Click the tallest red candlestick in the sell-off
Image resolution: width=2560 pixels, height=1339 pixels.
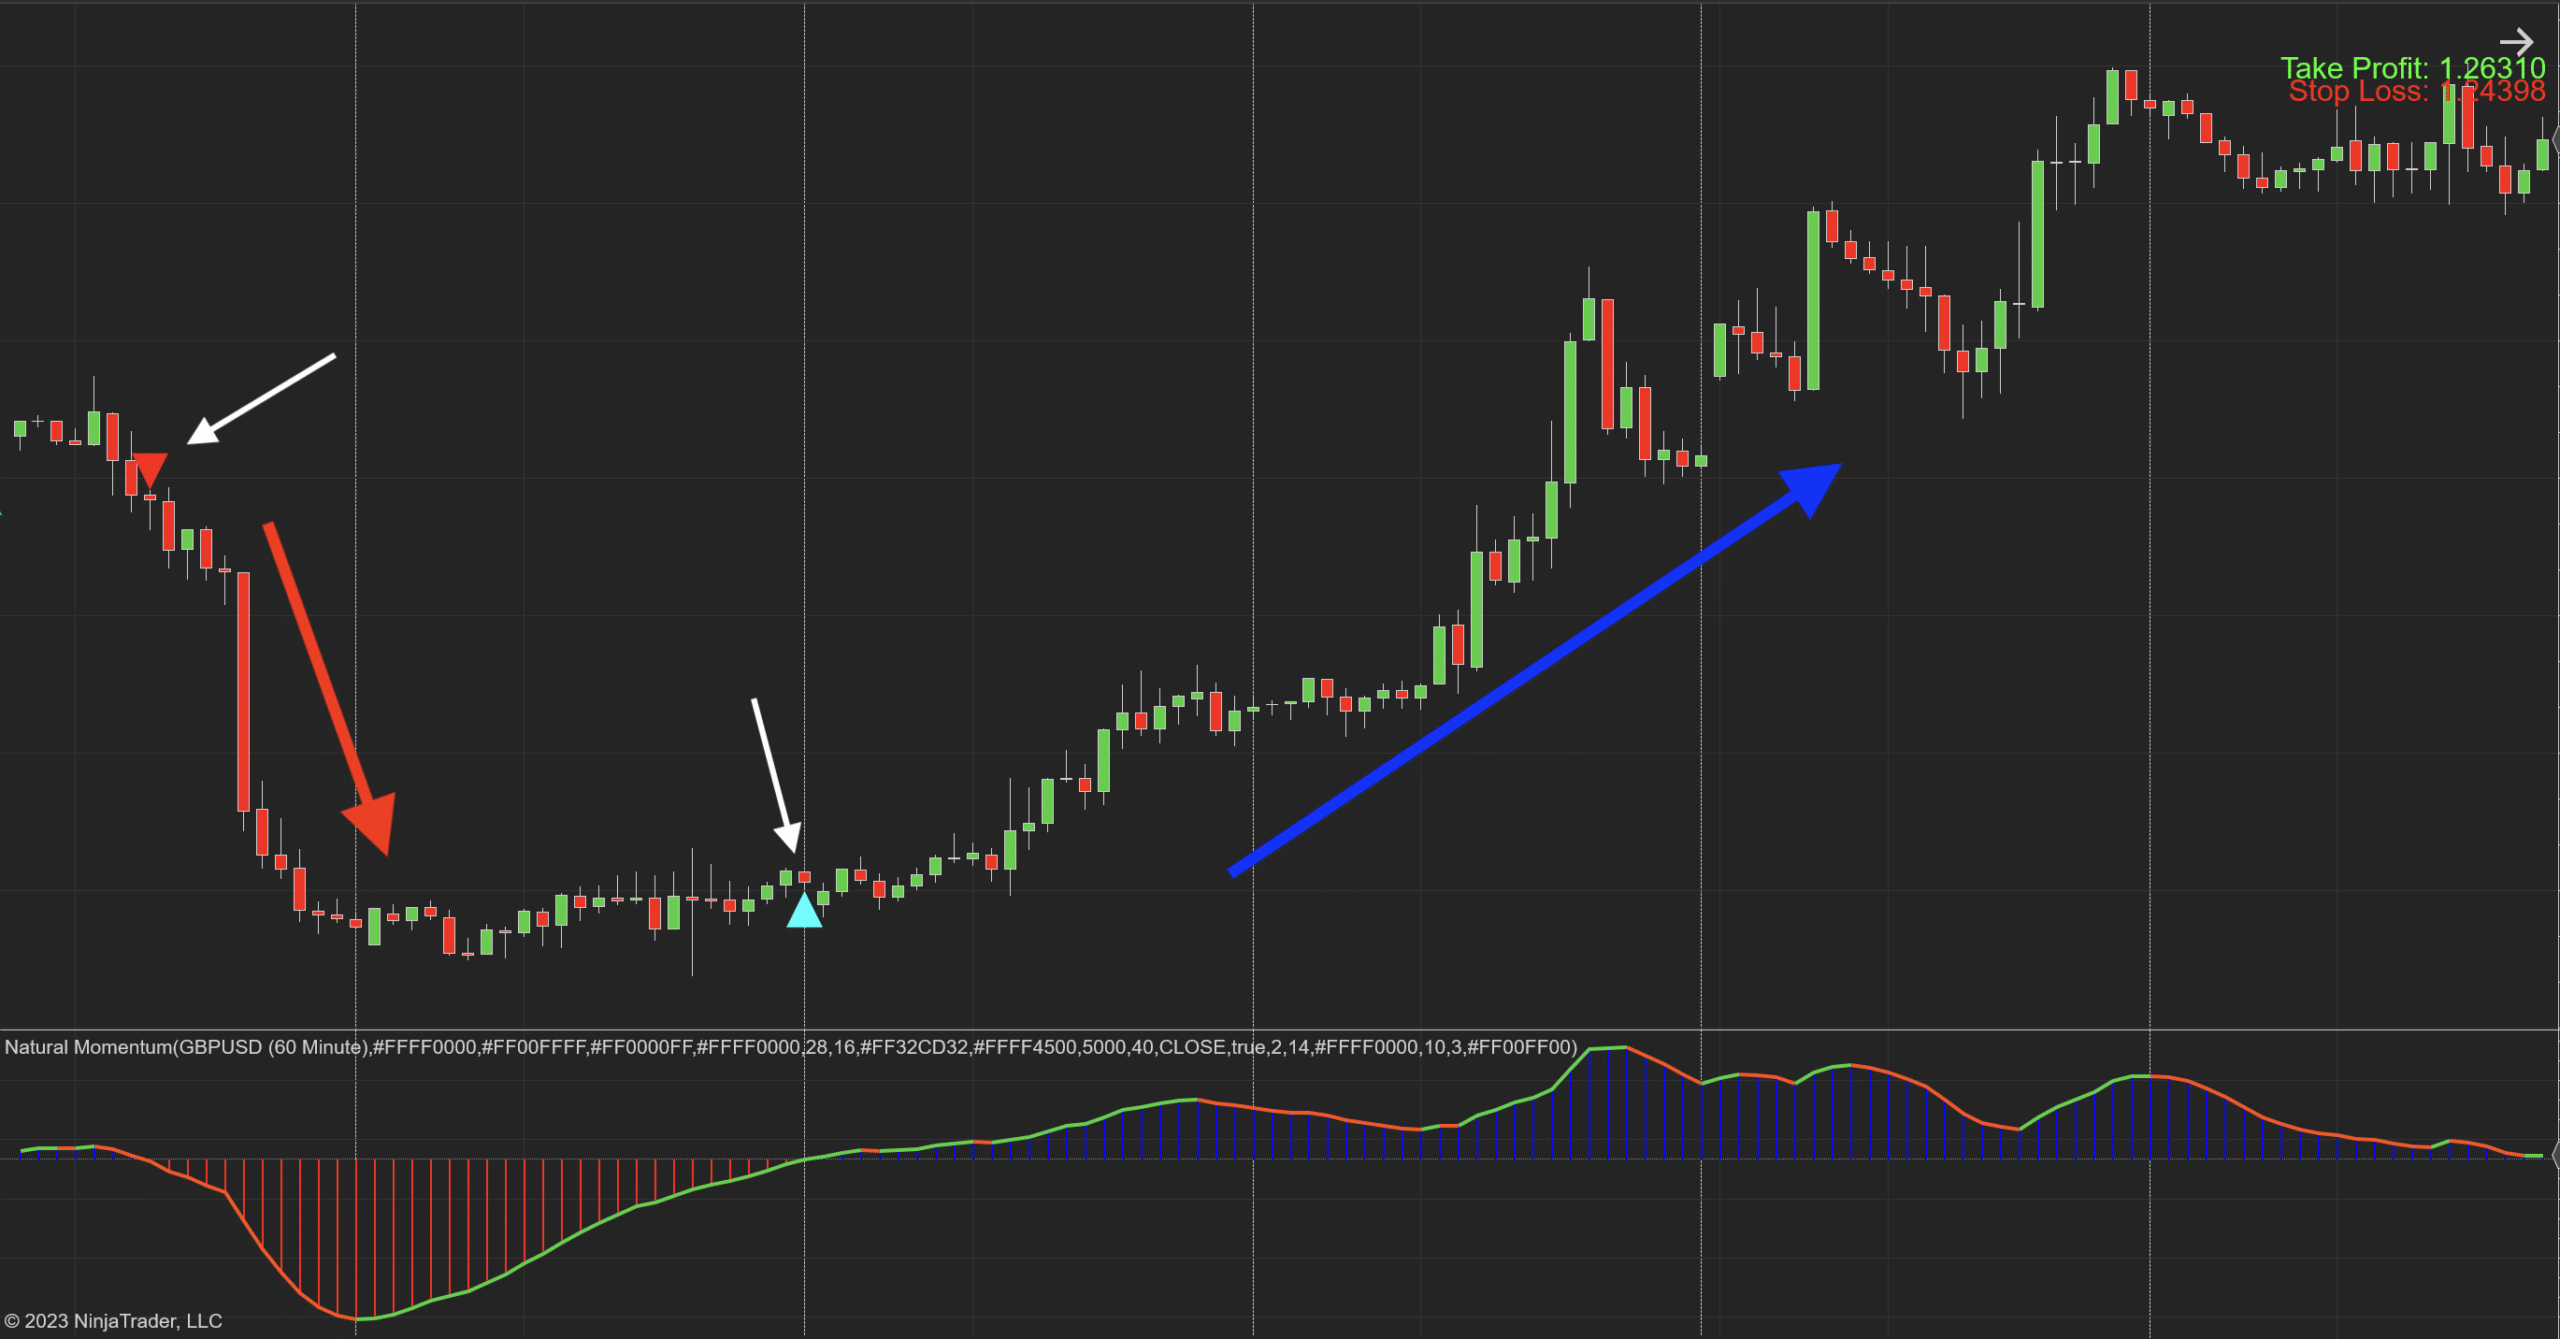[243, 691]
